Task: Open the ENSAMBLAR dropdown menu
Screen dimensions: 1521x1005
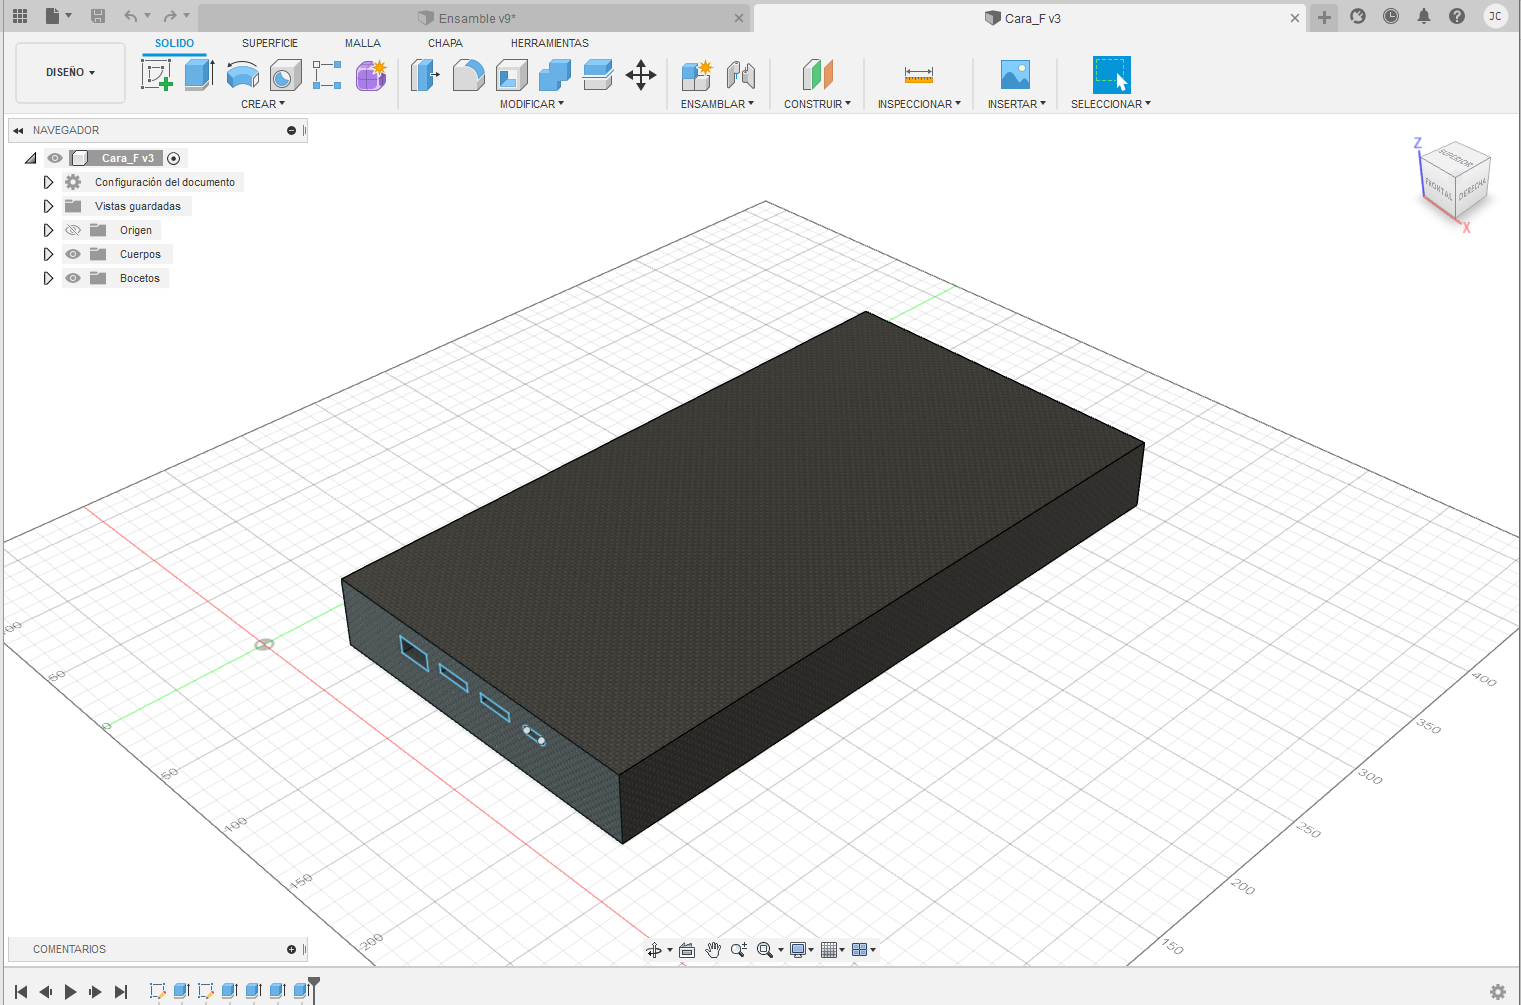Action: click(x=717, y=104)
